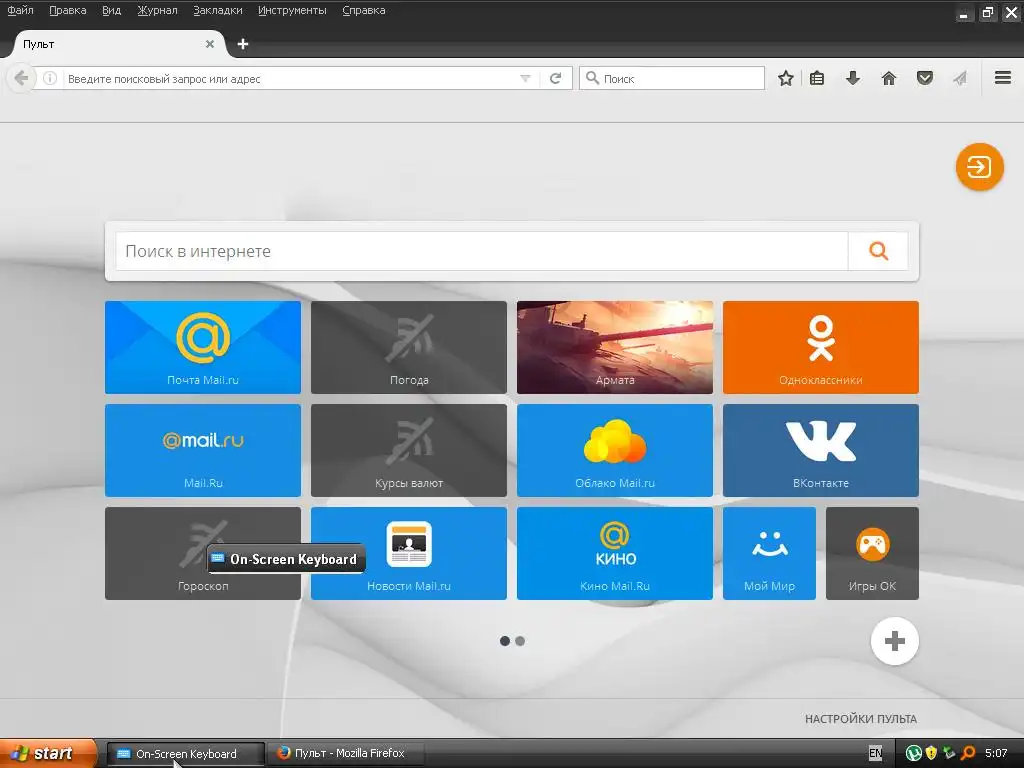
Task: Focus the address bar input
Action: pos(291,78)
